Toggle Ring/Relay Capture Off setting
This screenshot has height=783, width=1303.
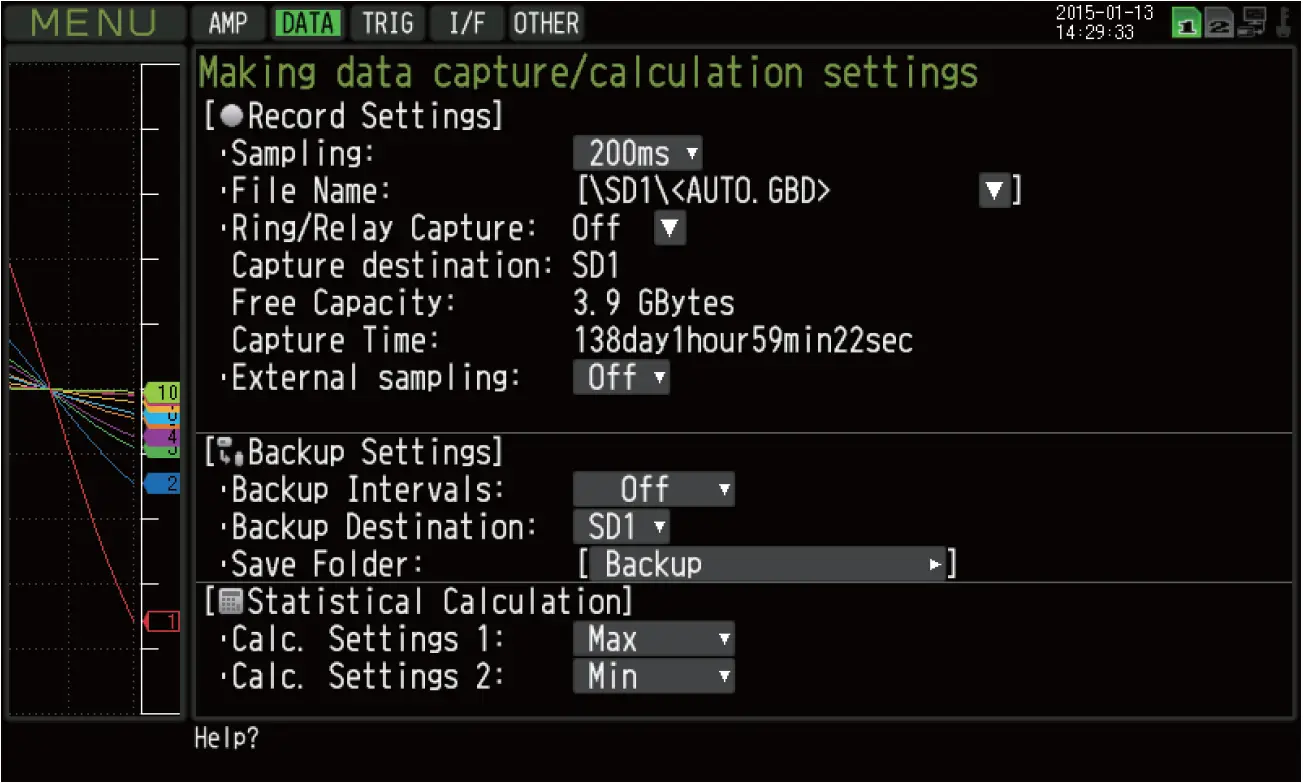[669, 229]
